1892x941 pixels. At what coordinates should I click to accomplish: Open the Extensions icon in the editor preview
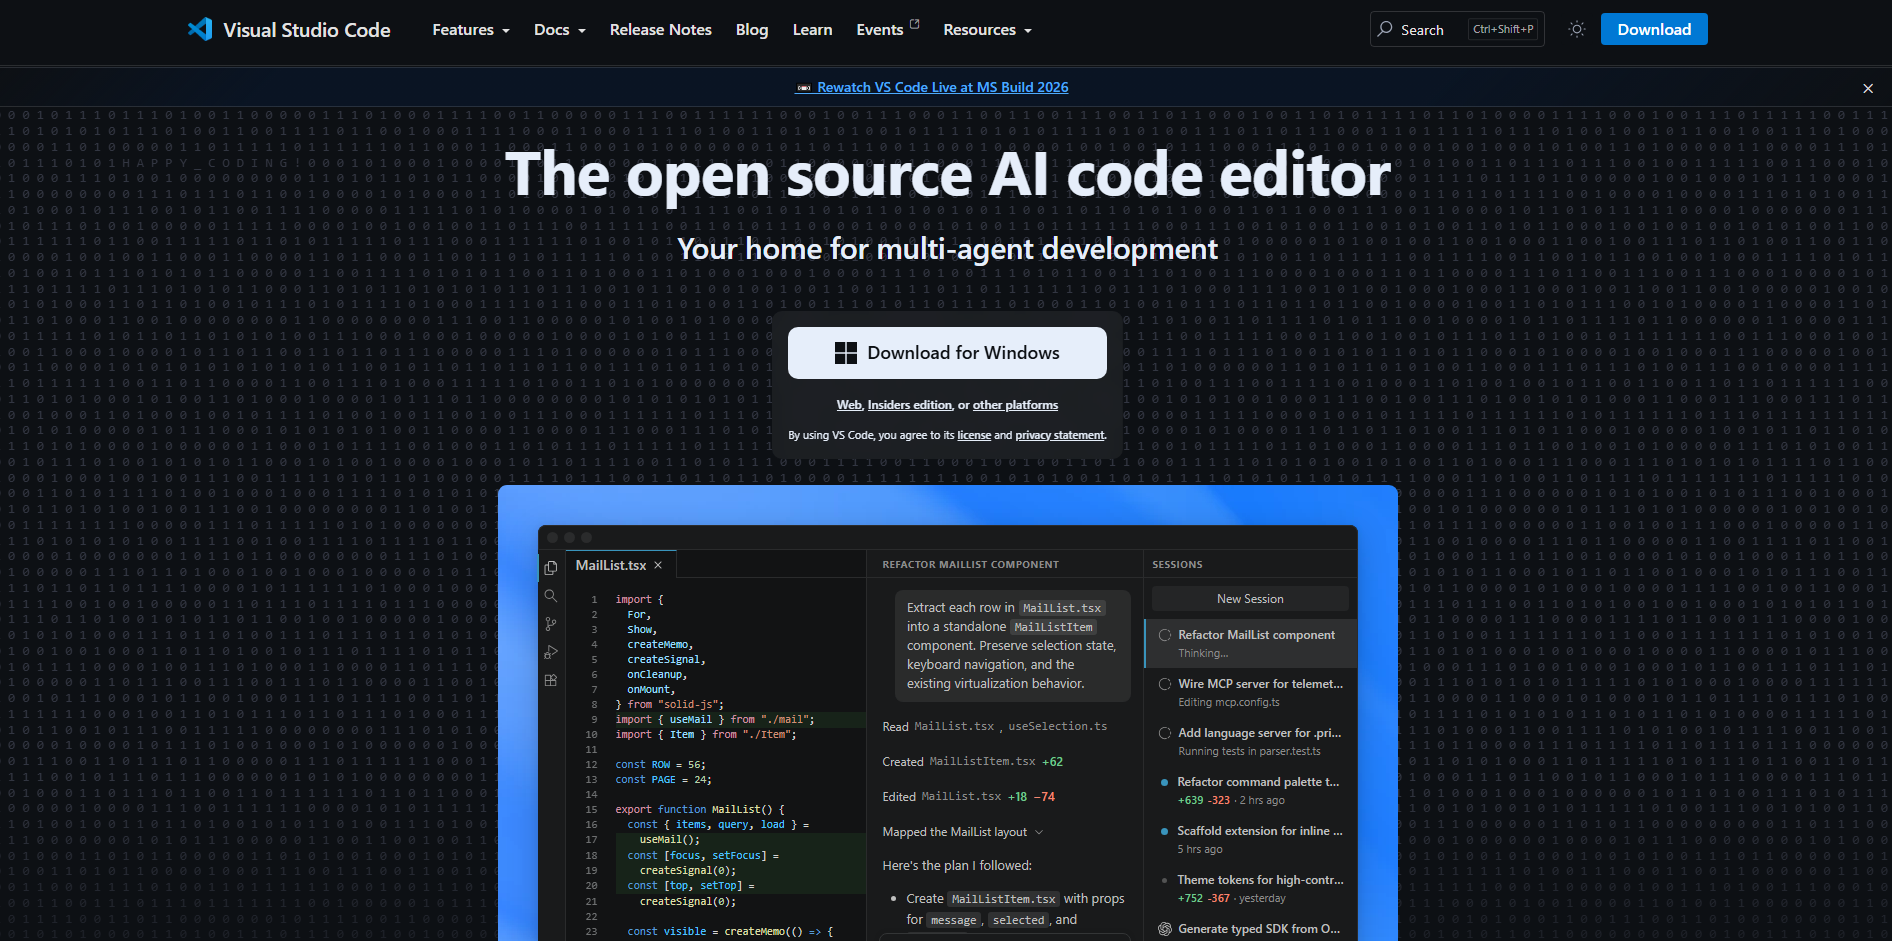click(550, 680)
